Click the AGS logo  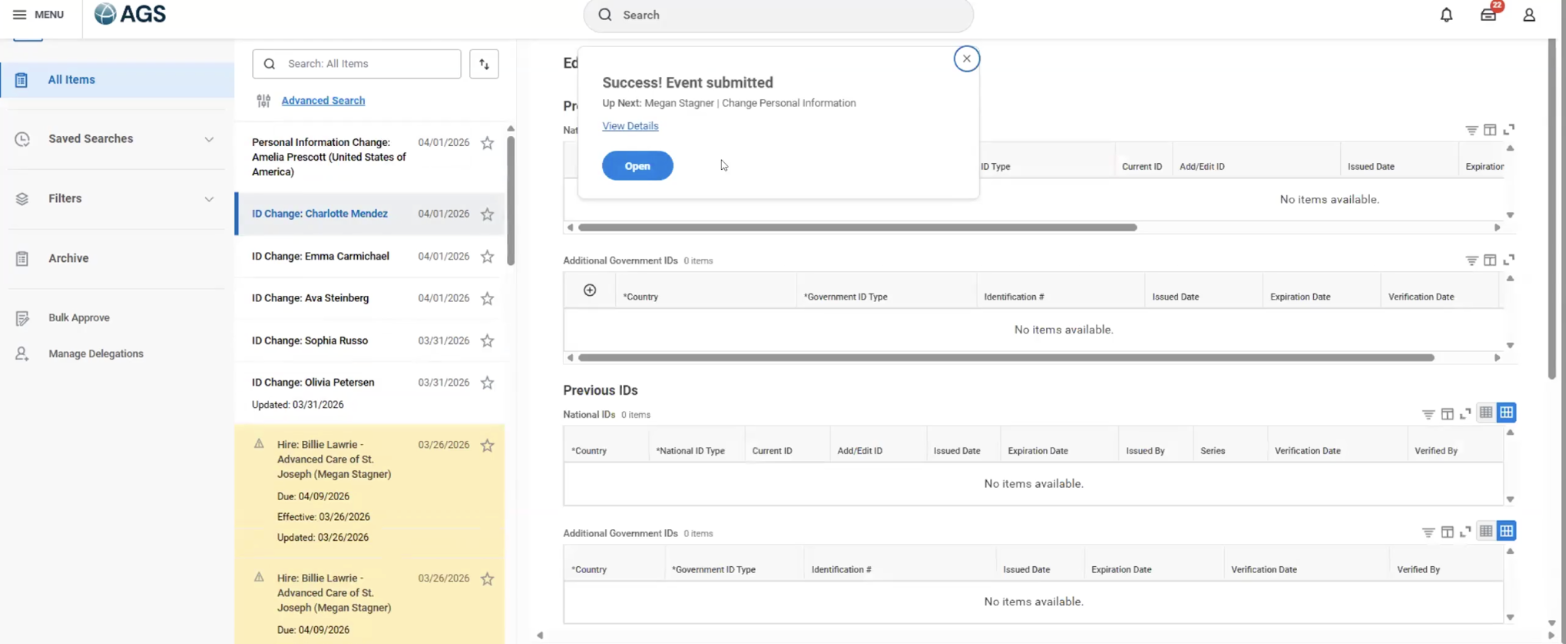[x=130, y=14]
